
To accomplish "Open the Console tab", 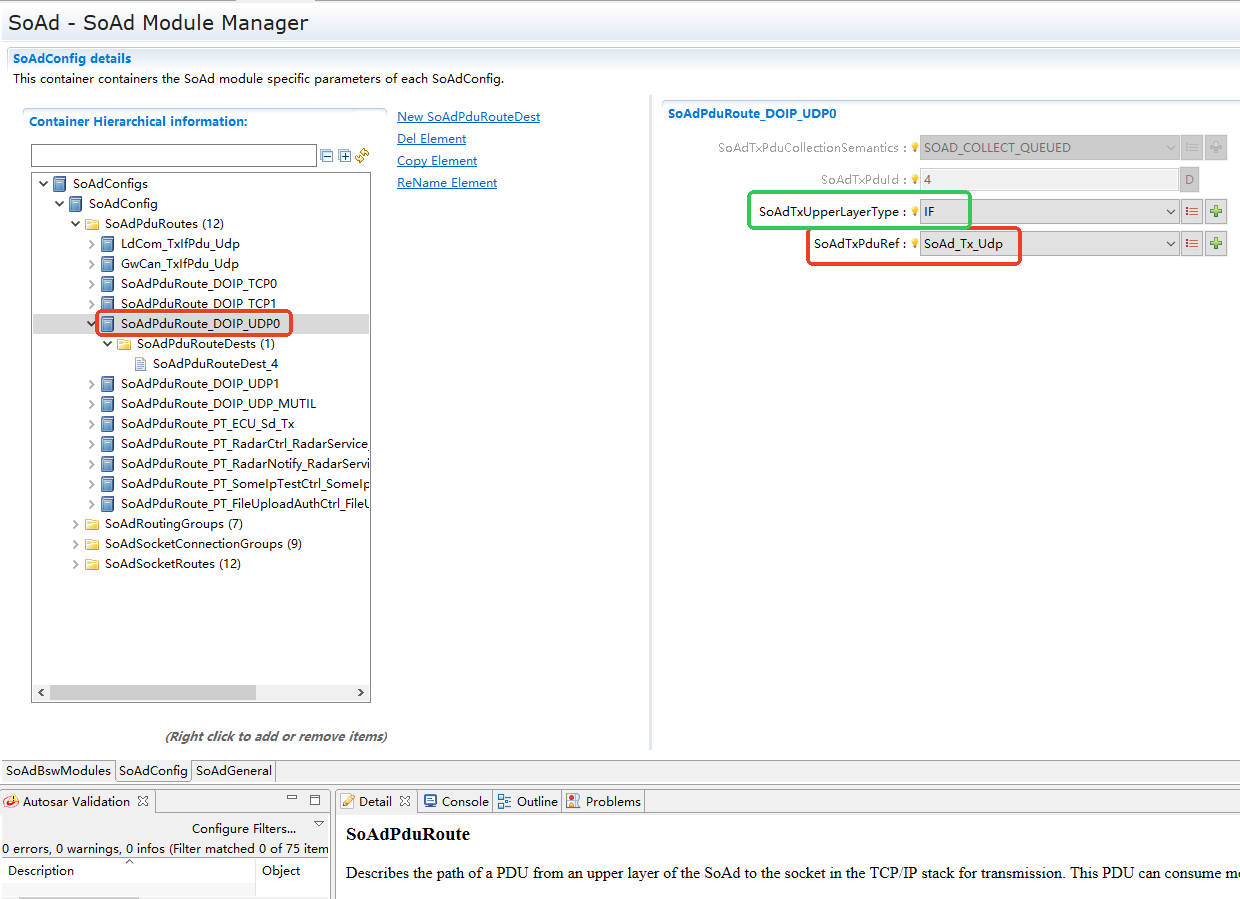I will (457, 801).
